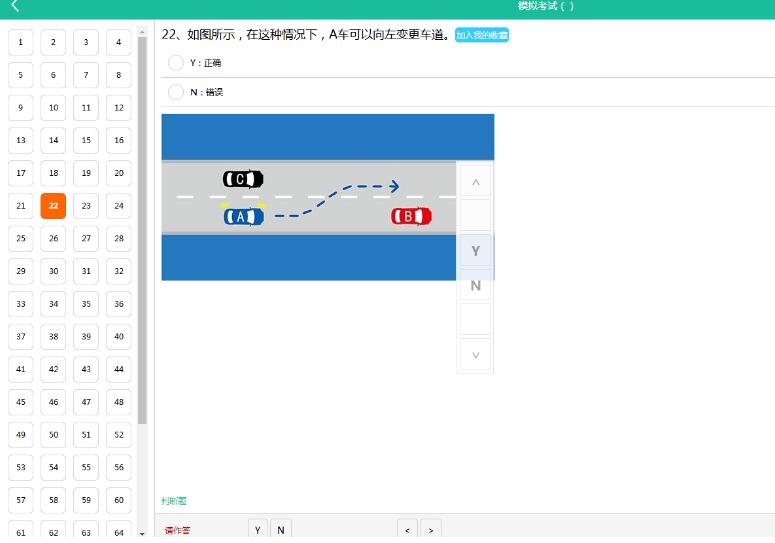Jump to question 1 in the number grid
775x543 pixels.
point(21,43)
